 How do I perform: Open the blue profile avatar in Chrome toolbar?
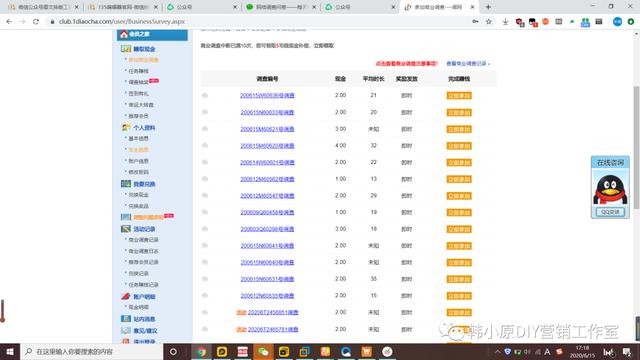pyautogui.click(x=618, y=22)
